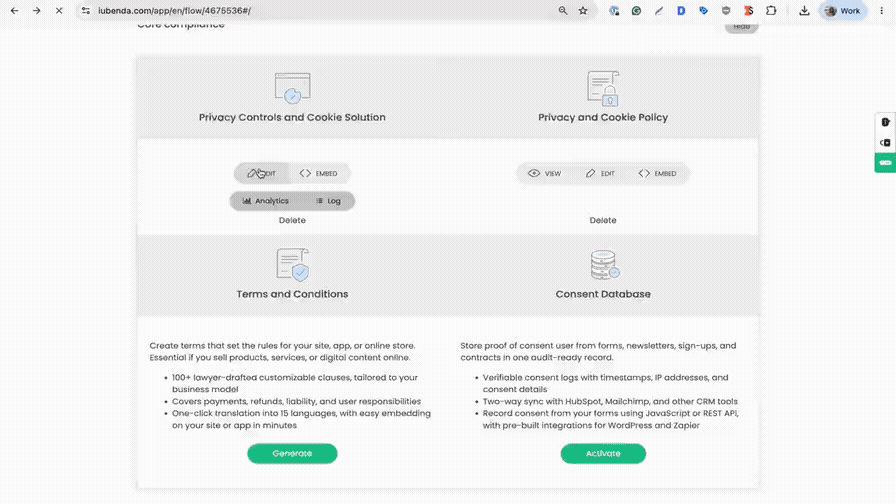
Task: Open the red S extension icon
Action: click(748, 11)
